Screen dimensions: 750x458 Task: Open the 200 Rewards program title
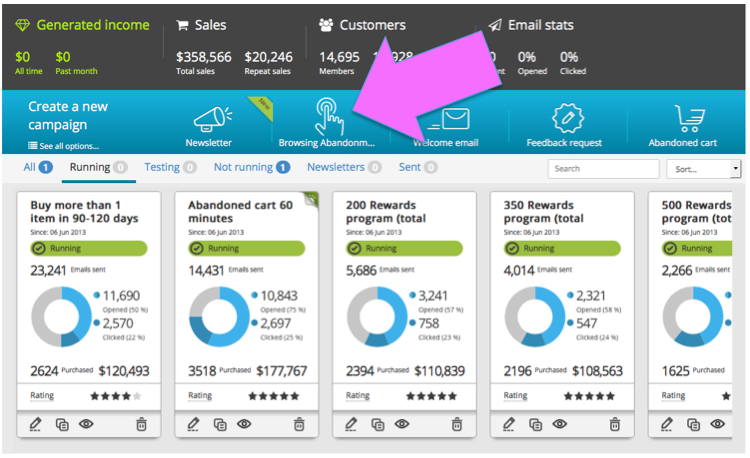(386, 212)
